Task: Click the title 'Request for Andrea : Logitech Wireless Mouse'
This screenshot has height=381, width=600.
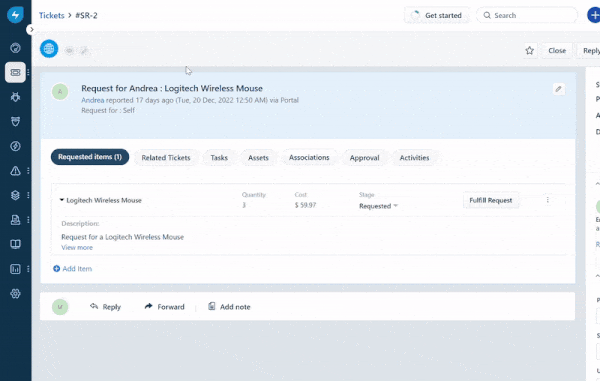Action: click(172, 88)
